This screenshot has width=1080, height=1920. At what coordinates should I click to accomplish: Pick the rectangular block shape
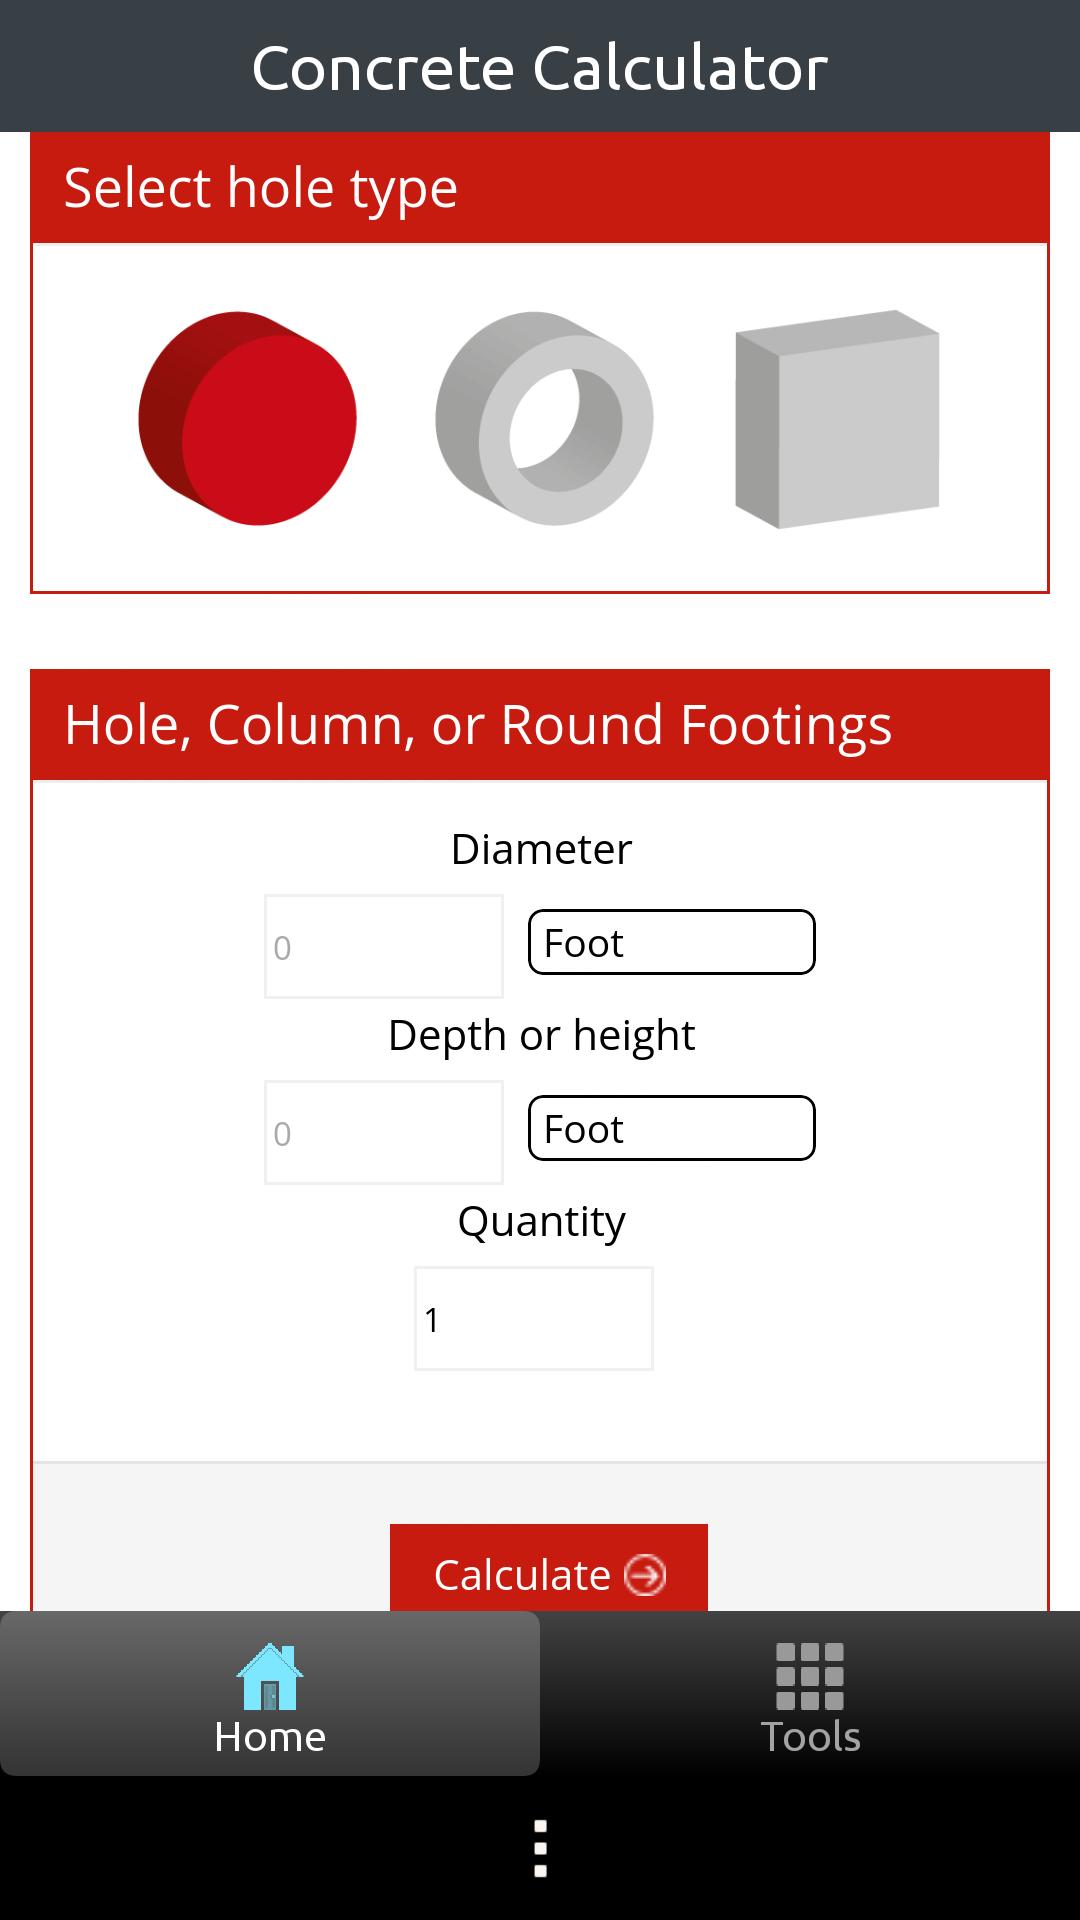click(x=837, y=420)
